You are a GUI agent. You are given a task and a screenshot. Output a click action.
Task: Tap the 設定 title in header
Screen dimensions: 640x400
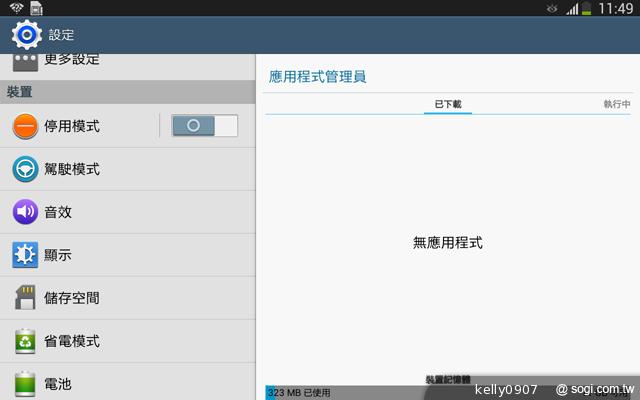tap(61, 35)
